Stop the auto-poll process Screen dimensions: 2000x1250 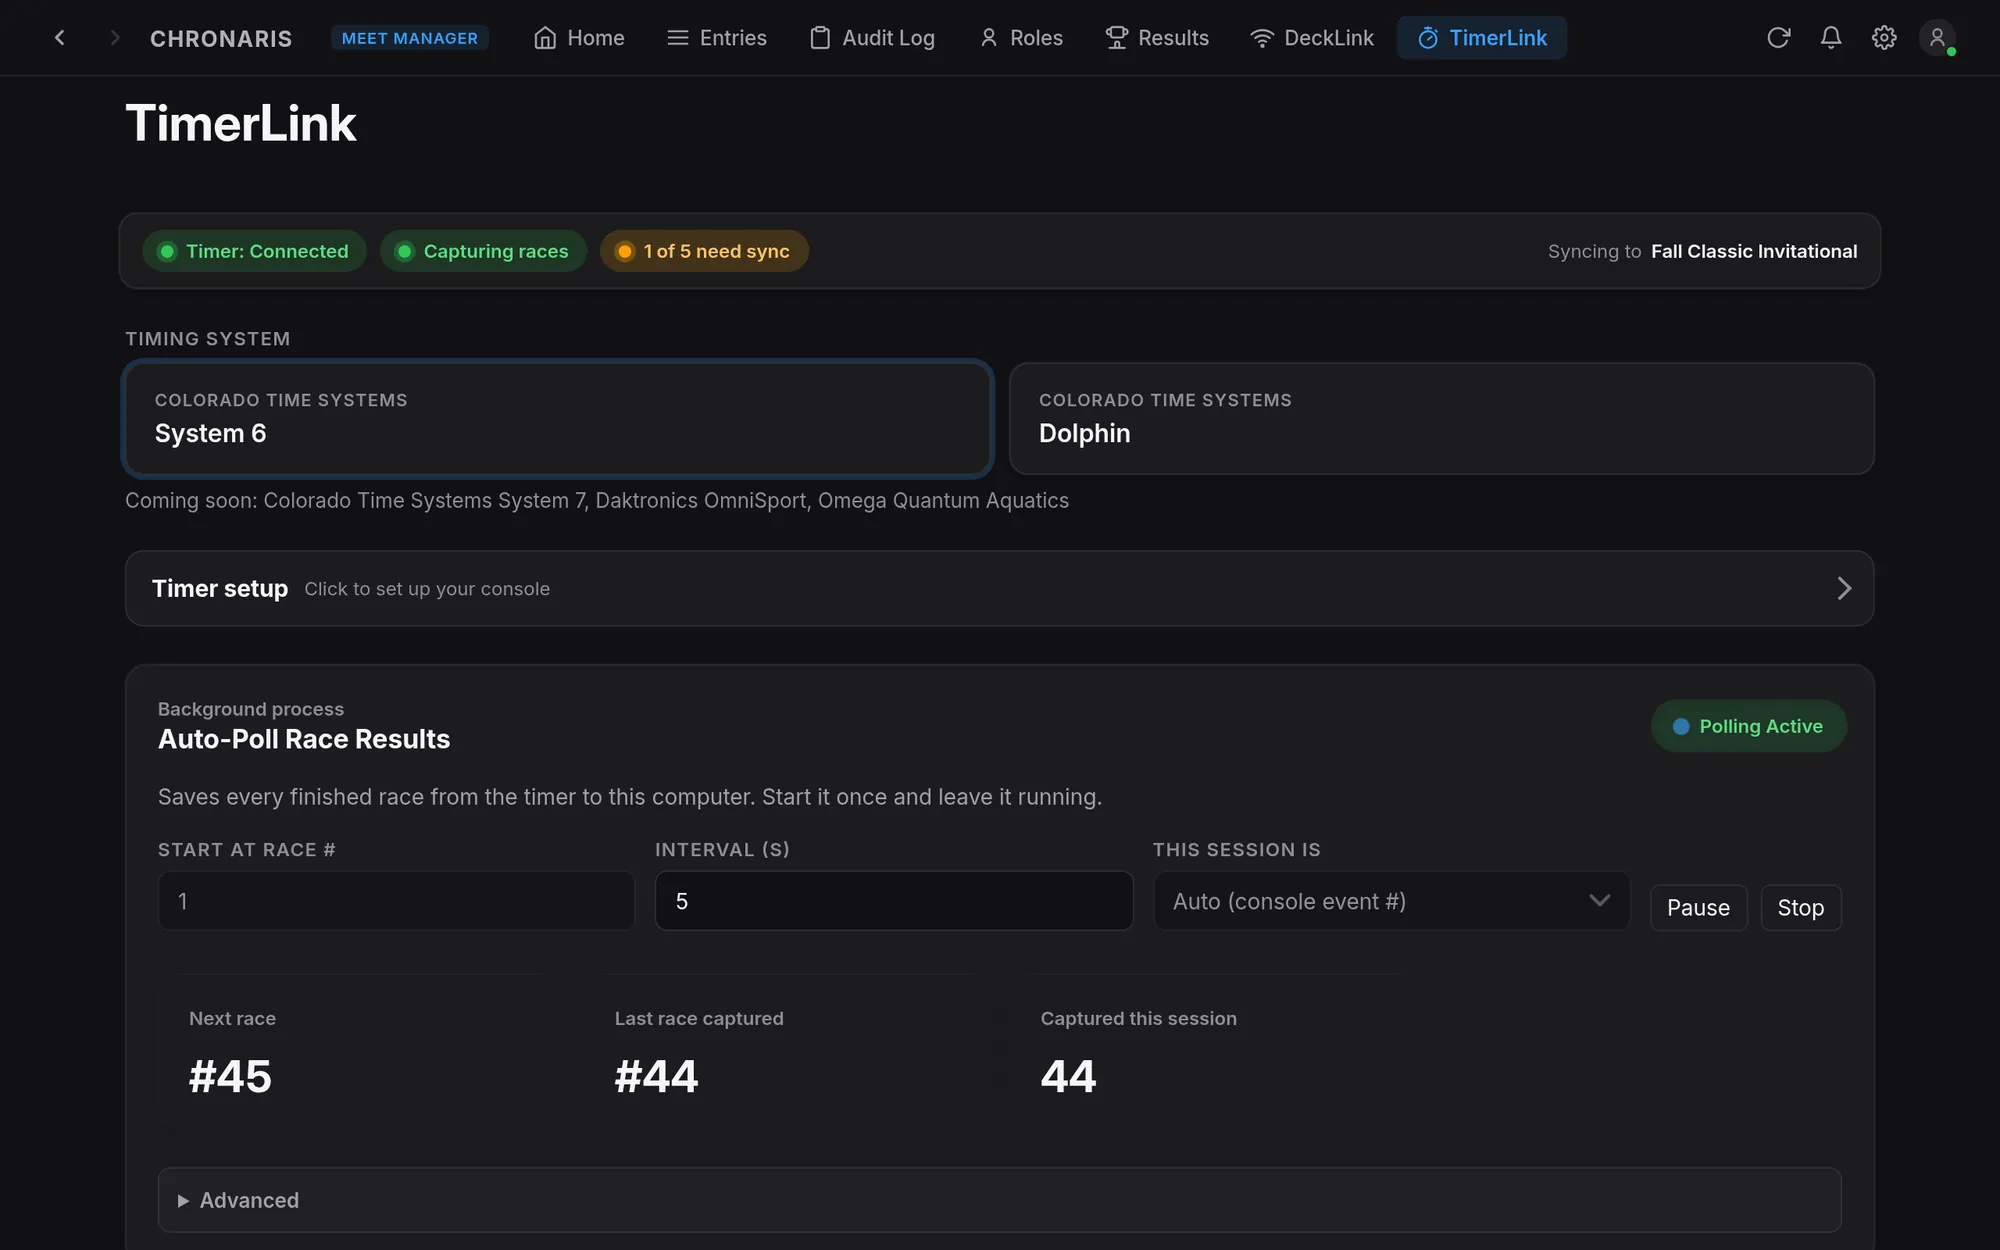pyautogui.click(x=1800, y=907)
